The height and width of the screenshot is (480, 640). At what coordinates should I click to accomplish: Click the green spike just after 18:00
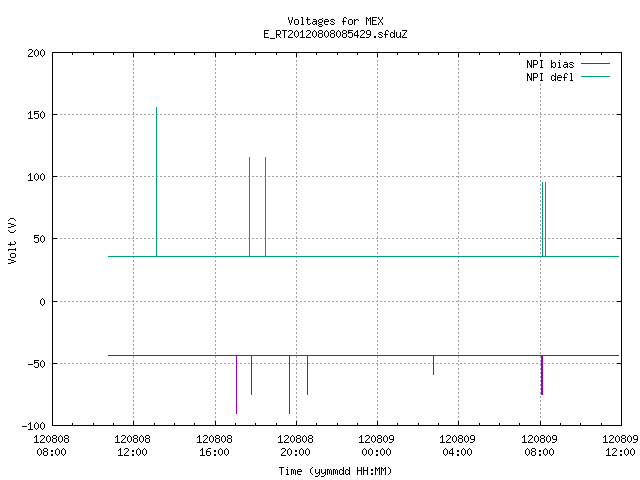click(265, 207)
